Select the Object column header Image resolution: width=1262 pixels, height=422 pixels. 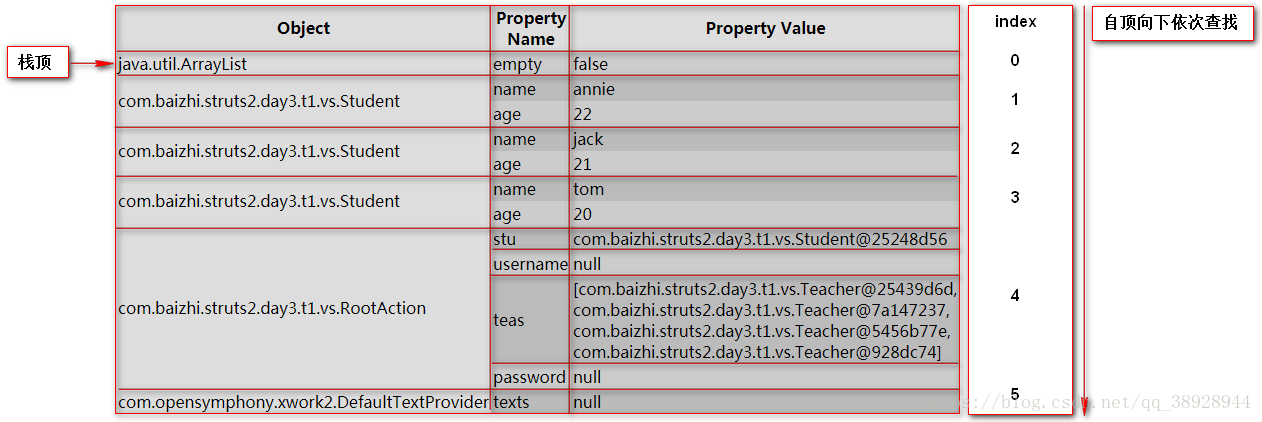(303, 28)
